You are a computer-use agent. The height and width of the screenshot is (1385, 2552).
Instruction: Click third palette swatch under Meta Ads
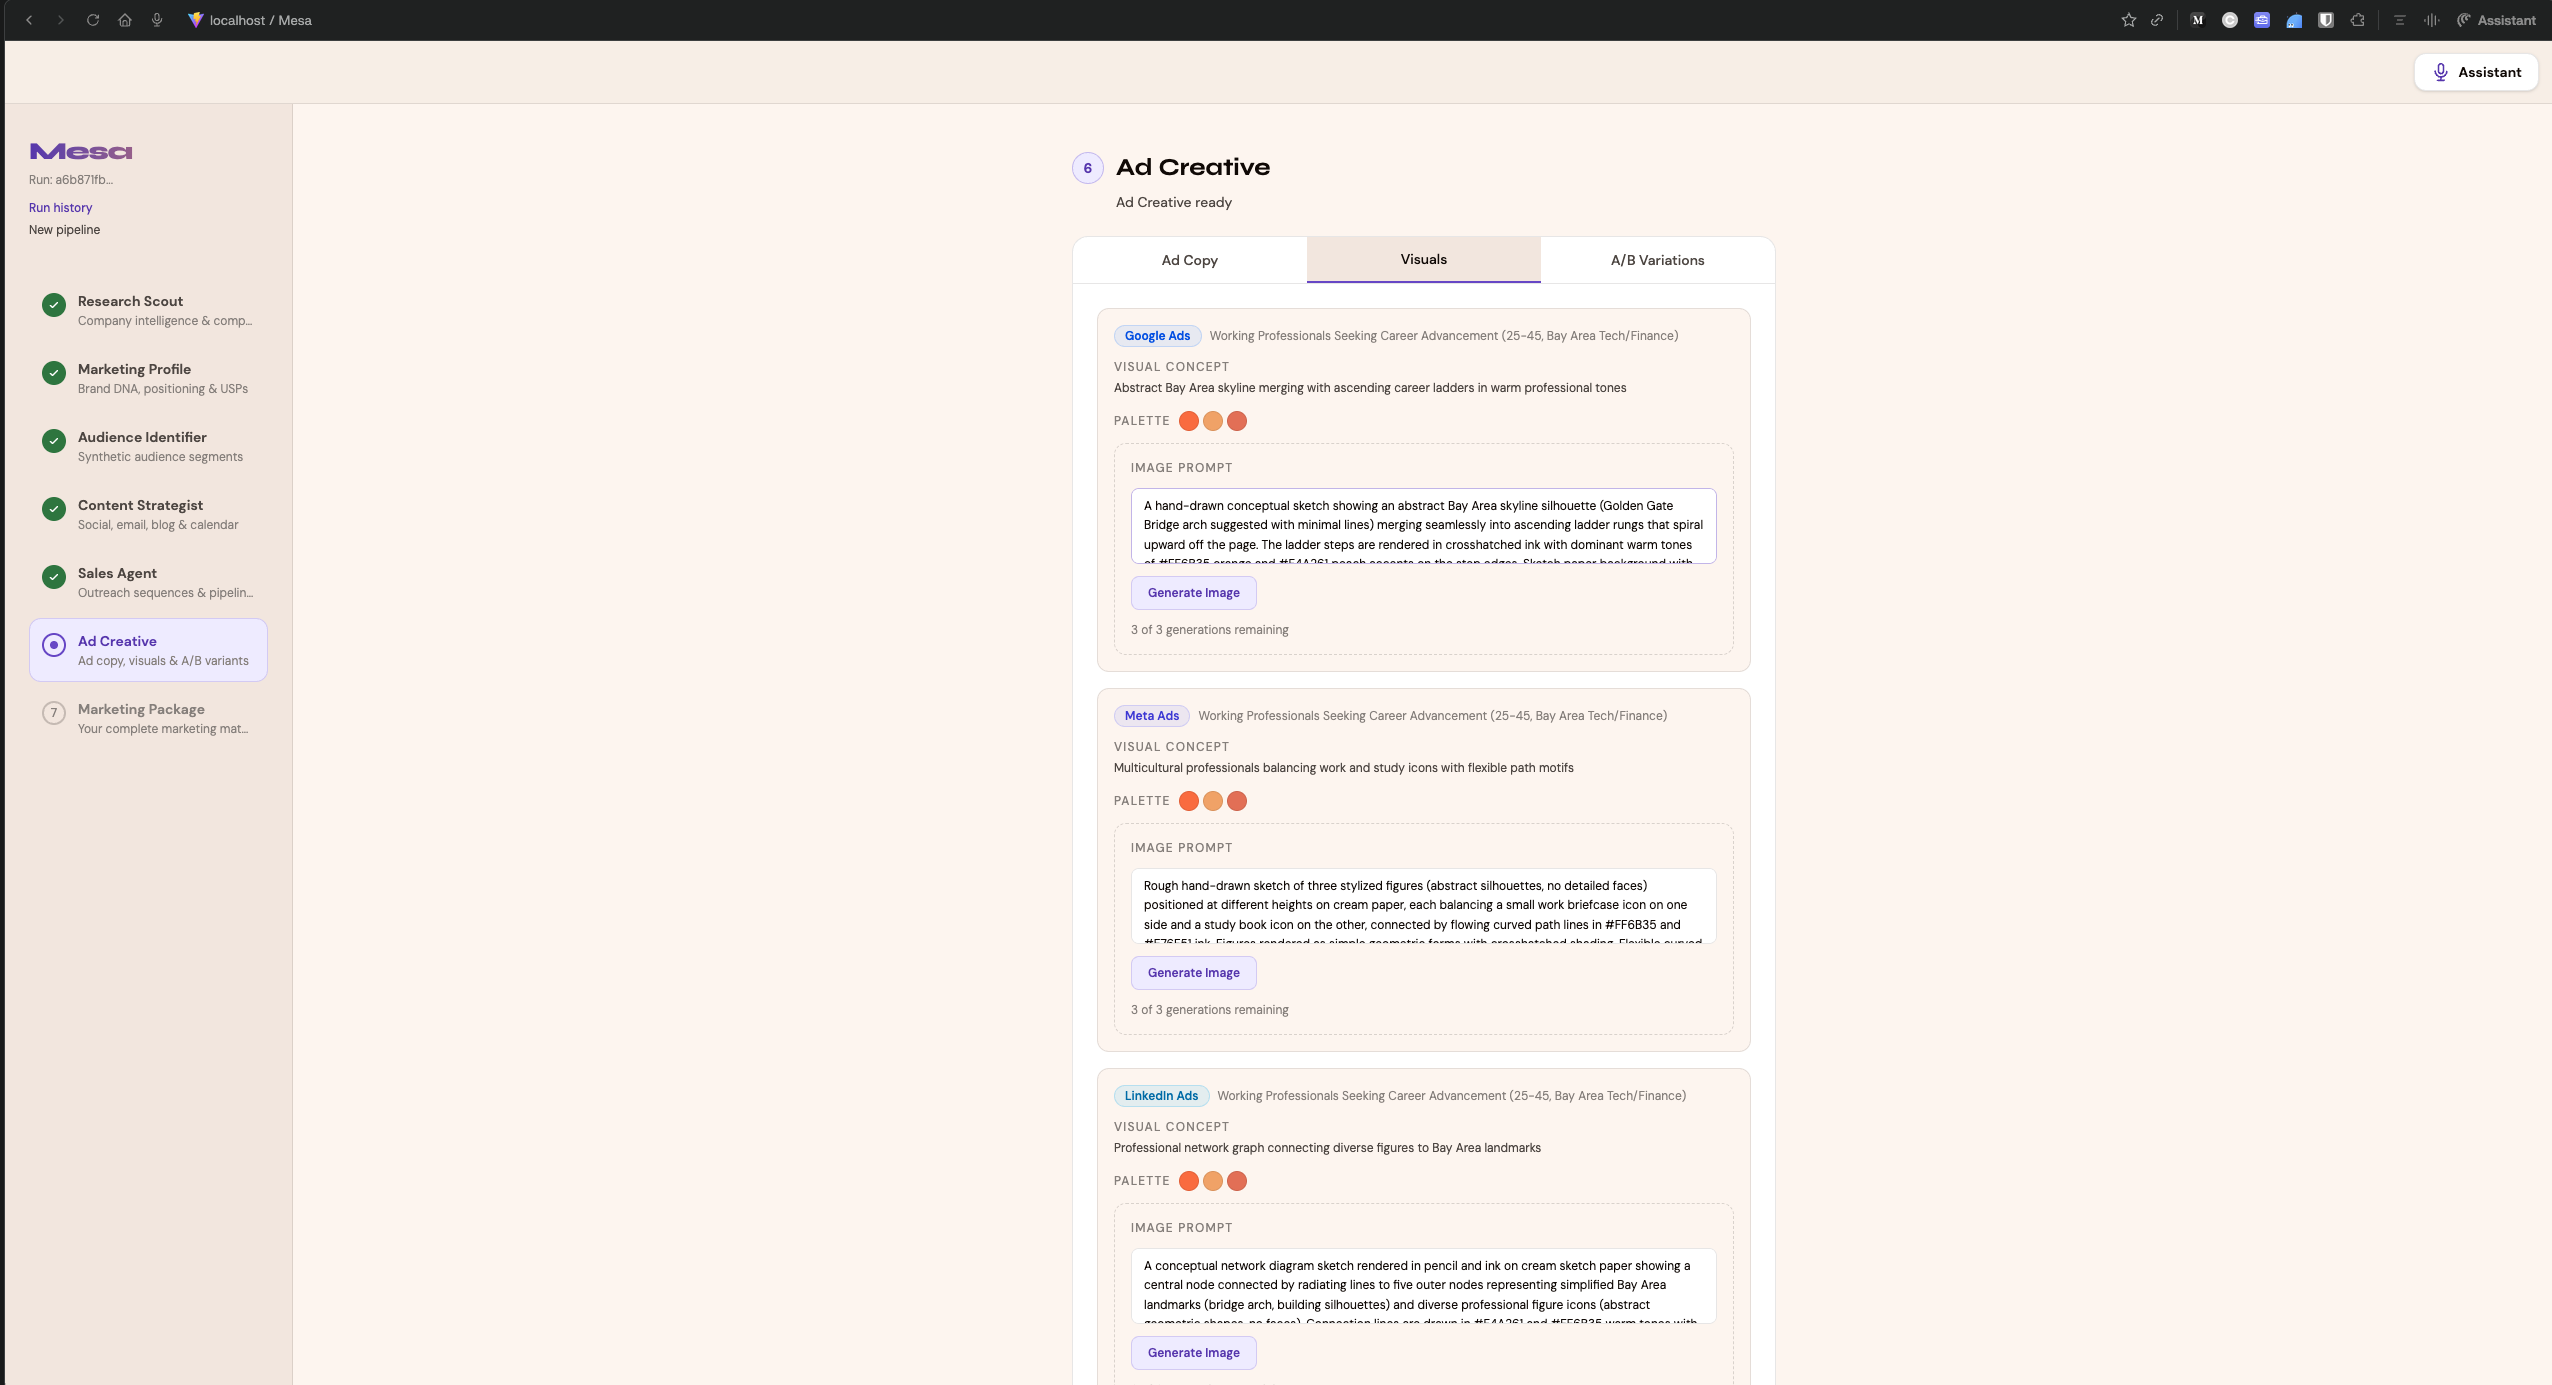1237,801
